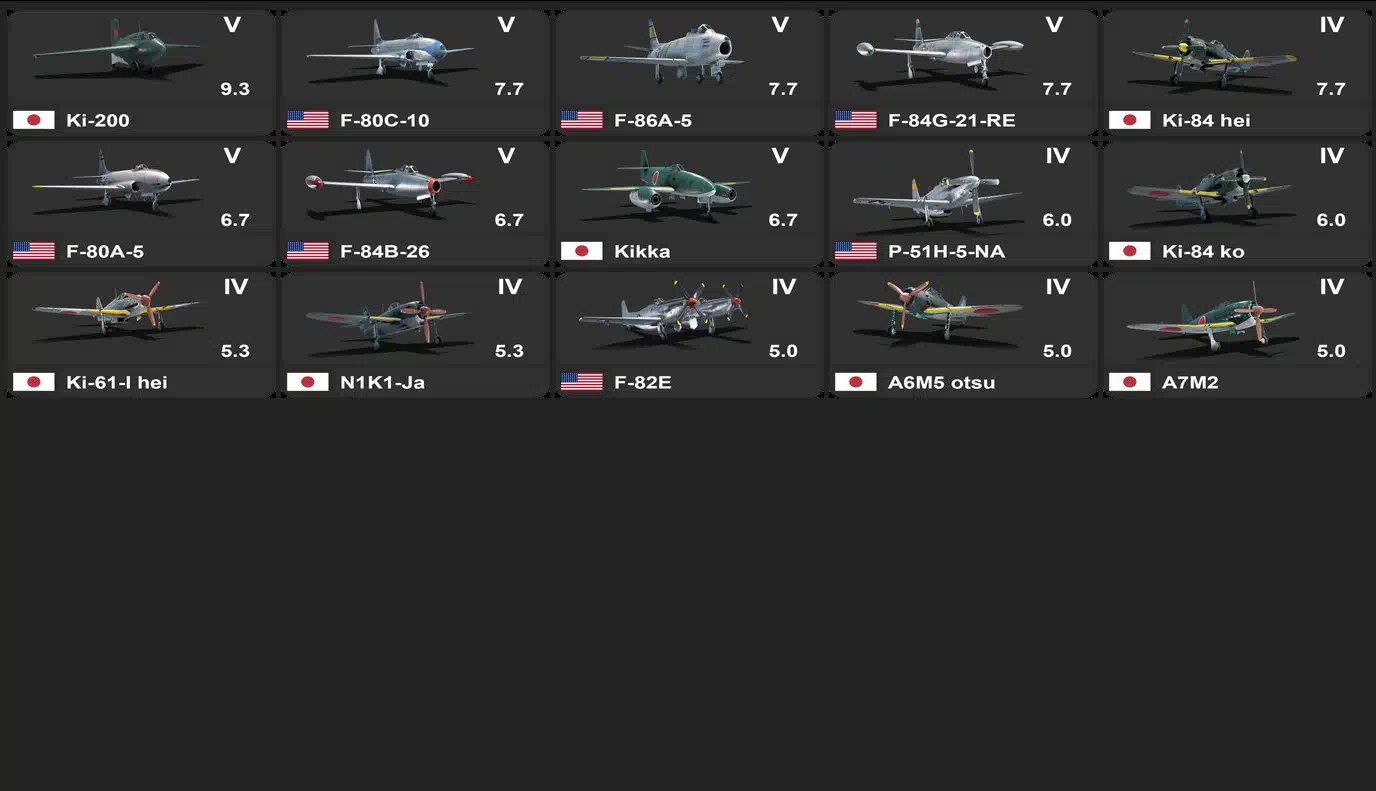Screen dimensions: 1376x791
Task: Click the F-80A-5 jet image
Action: [115, 183]
